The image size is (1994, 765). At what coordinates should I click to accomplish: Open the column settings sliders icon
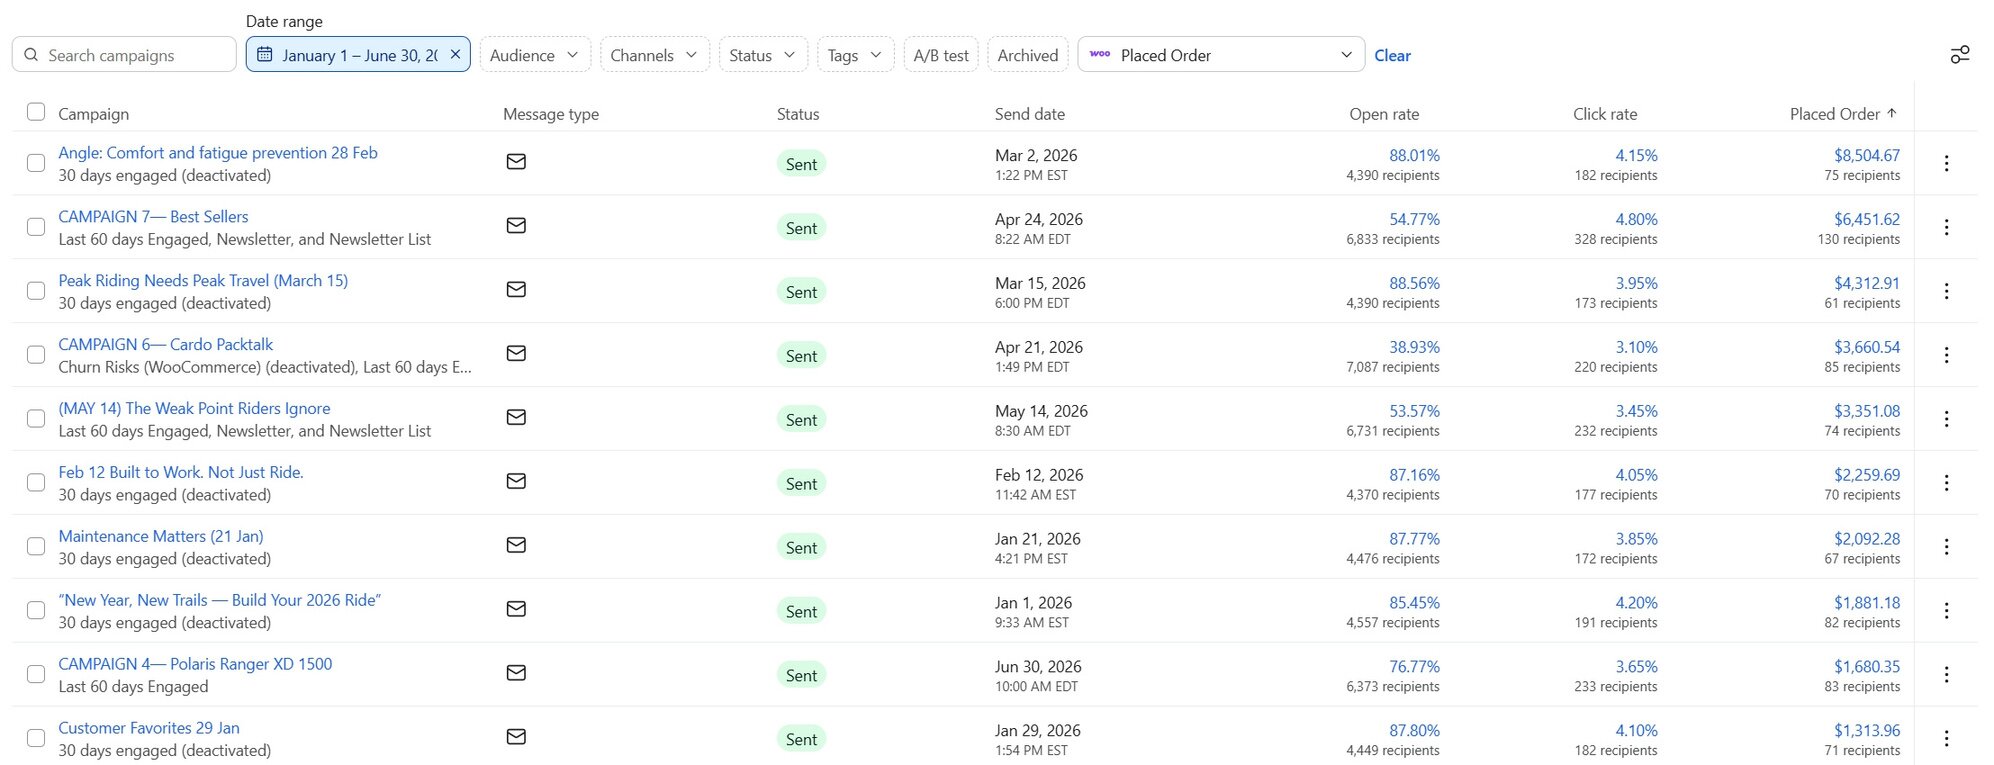(x=1960, y=55)
